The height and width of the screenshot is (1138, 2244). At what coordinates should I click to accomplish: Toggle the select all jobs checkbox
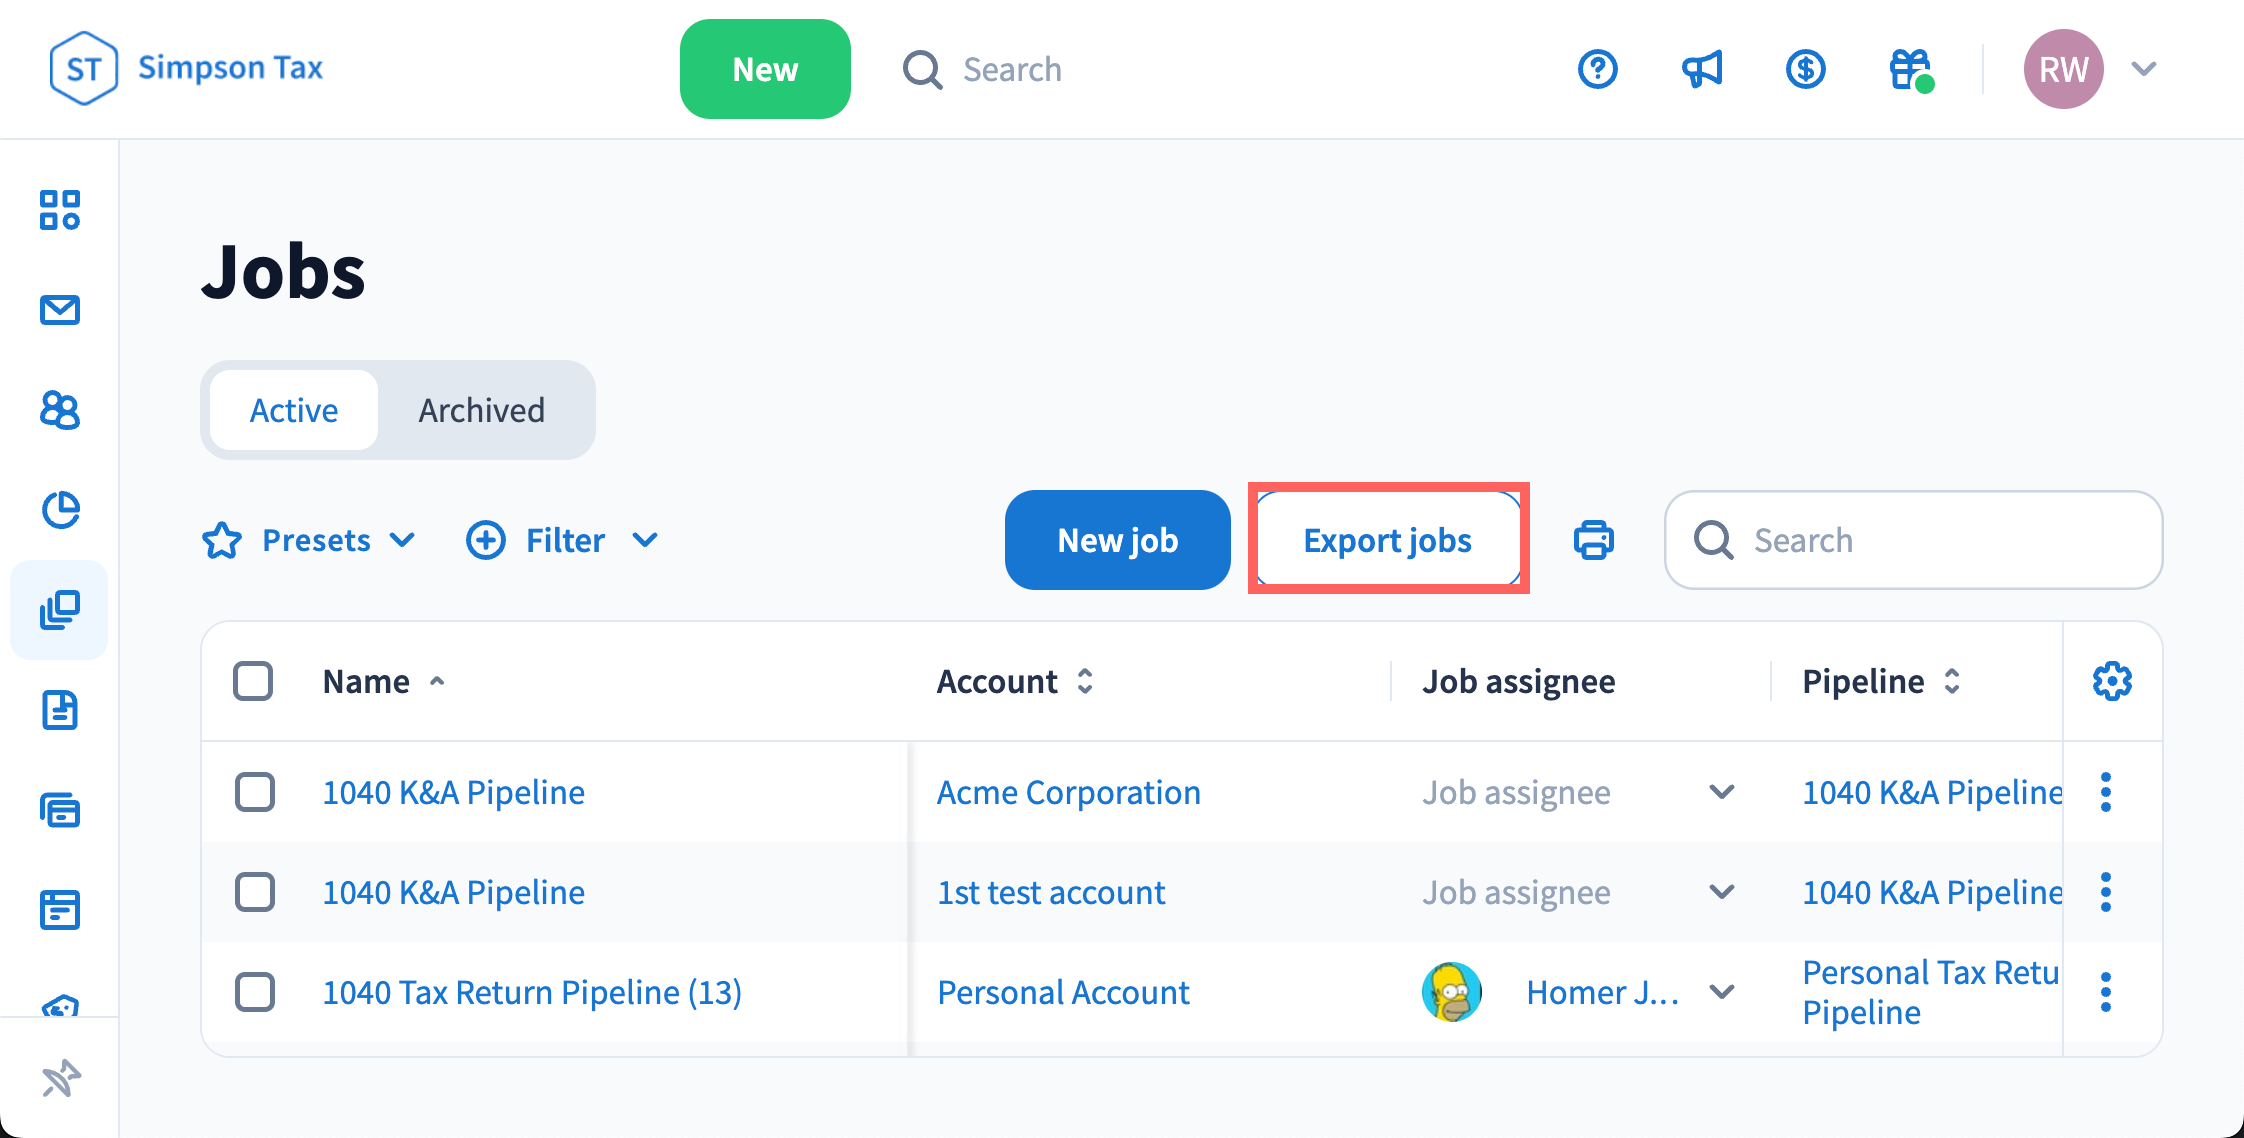(253, 681)
